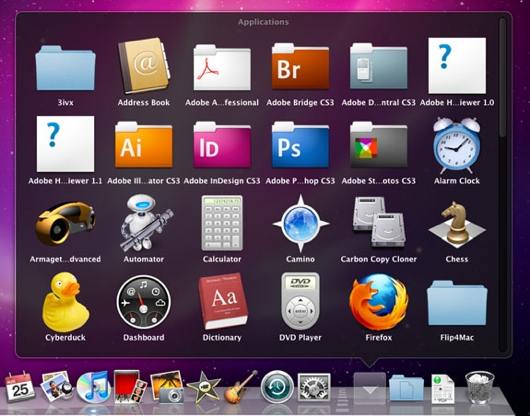Open the Flip4Mac folder
The image size is (530, 416).
point(457,303)
